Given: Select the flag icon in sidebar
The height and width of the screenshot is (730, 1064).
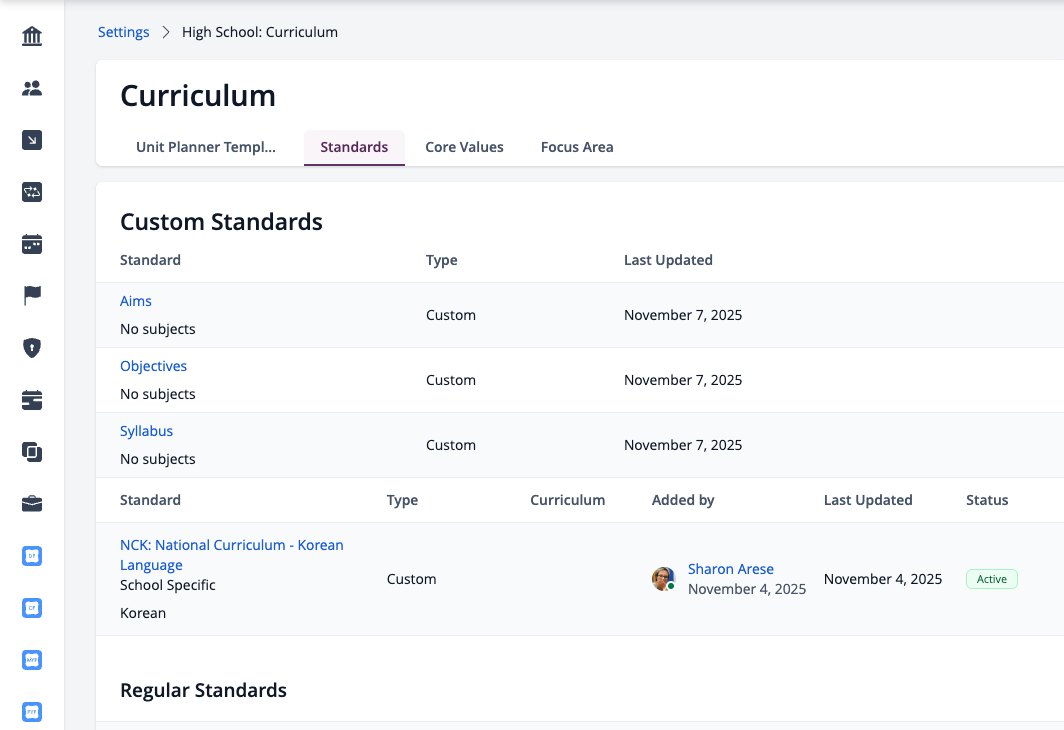Looking at the screenshot, I should (x=32, y=296).
